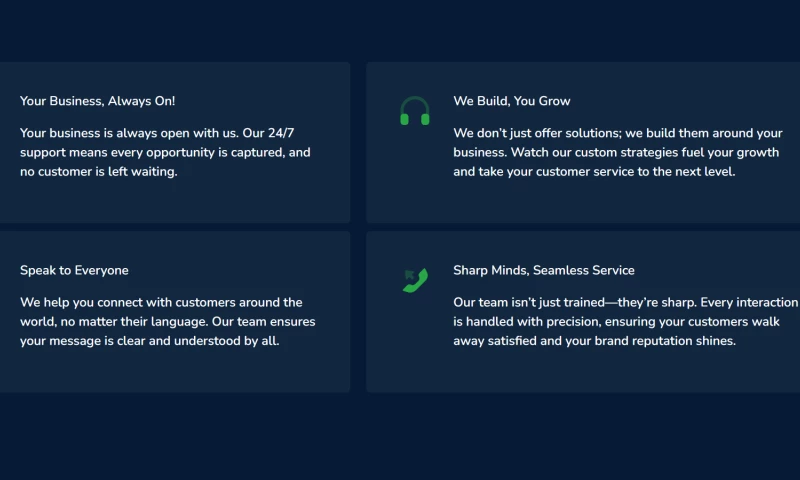Click the "Your Business, Always On!" heading
This screenshot has height=480, width=800.
click(98, 101)
